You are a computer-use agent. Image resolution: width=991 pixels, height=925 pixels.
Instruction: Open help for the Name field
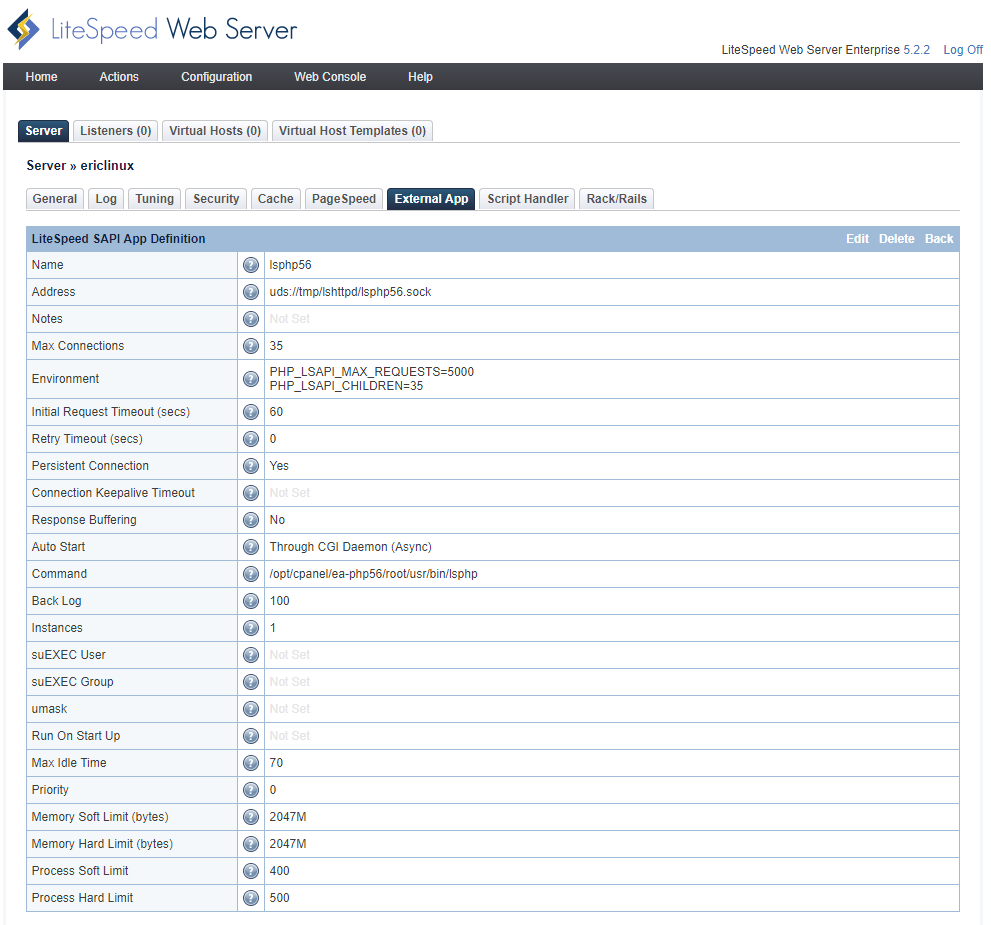click(x=250, y=265)
